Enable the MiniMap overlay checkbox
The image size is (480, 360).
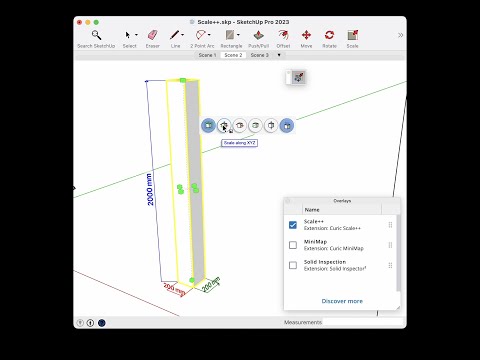[293, 245]
